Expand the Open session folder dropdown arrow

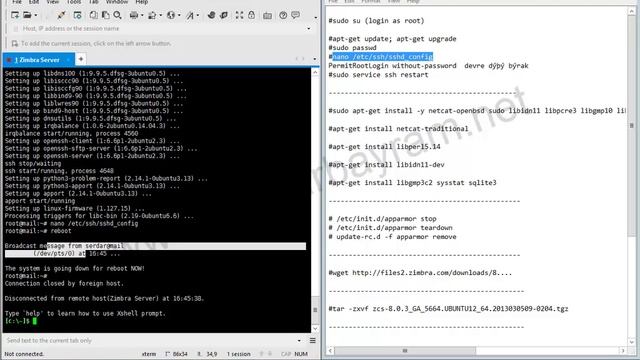[36, 16]
